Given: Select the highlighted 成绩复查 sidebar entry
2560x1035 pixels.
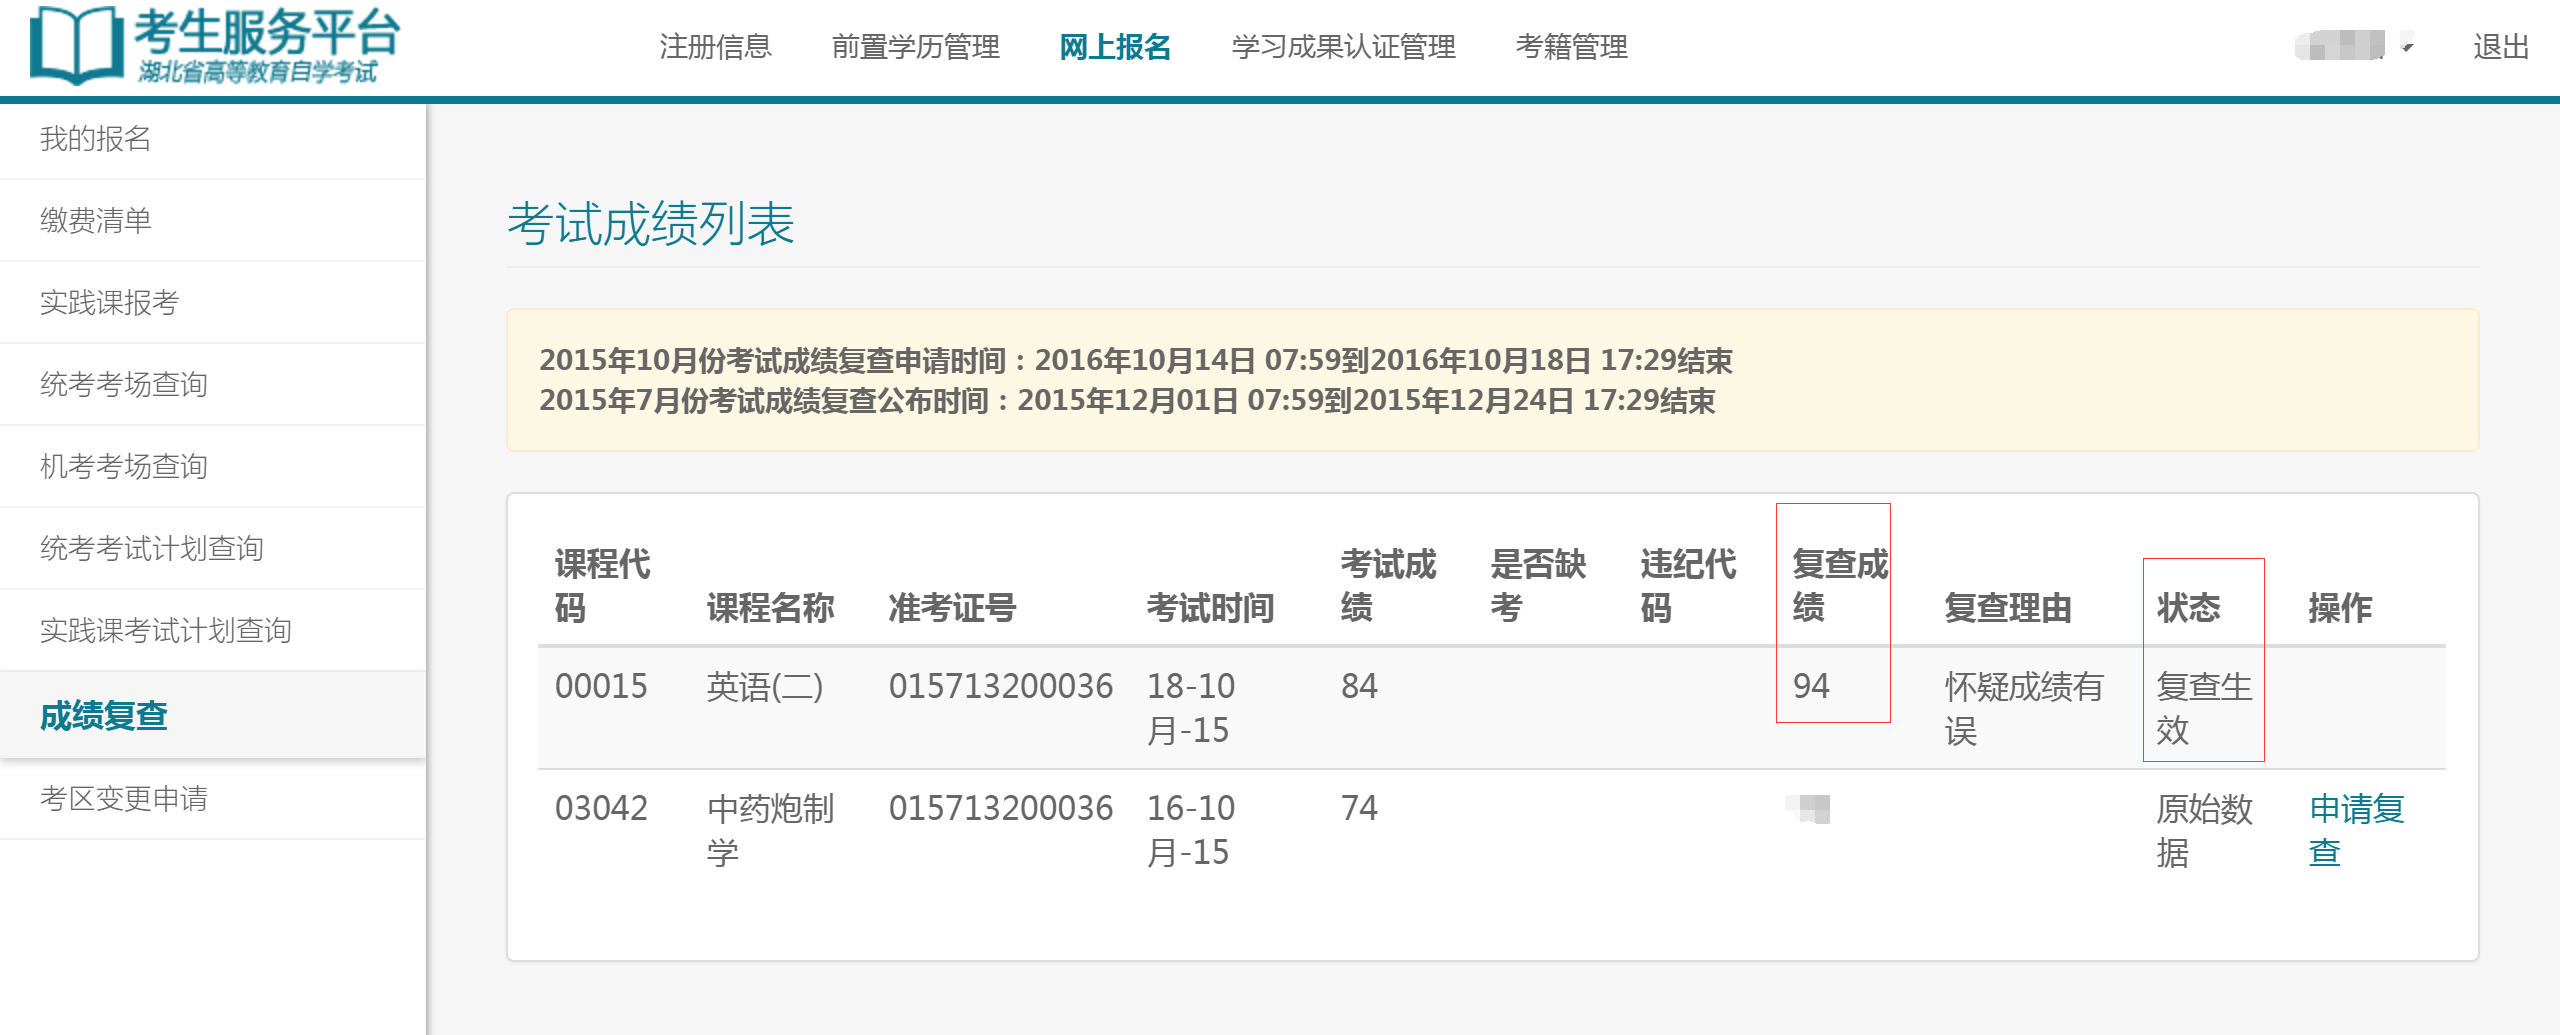Looking at the screenshot, I should pos(103,714).
